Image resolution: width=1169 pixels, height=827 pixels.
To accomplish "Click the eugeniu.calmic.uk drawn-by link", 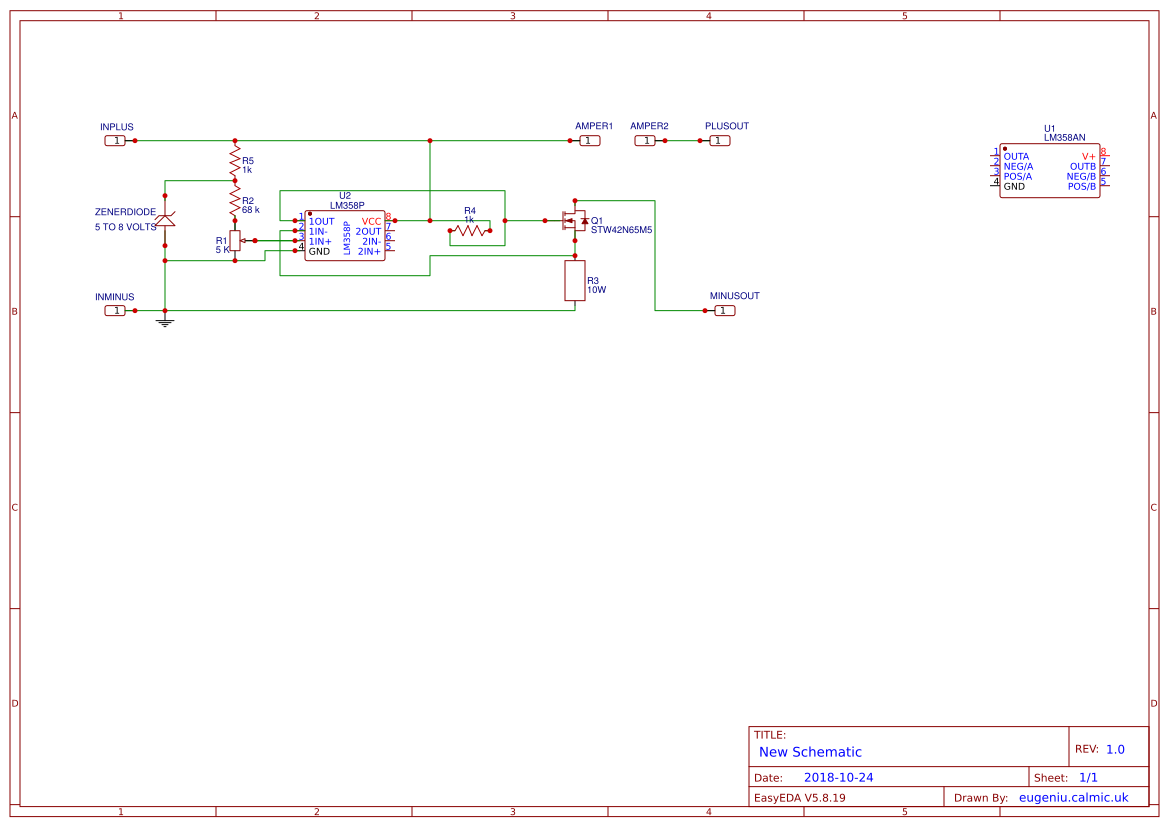I will (1073, 797).
